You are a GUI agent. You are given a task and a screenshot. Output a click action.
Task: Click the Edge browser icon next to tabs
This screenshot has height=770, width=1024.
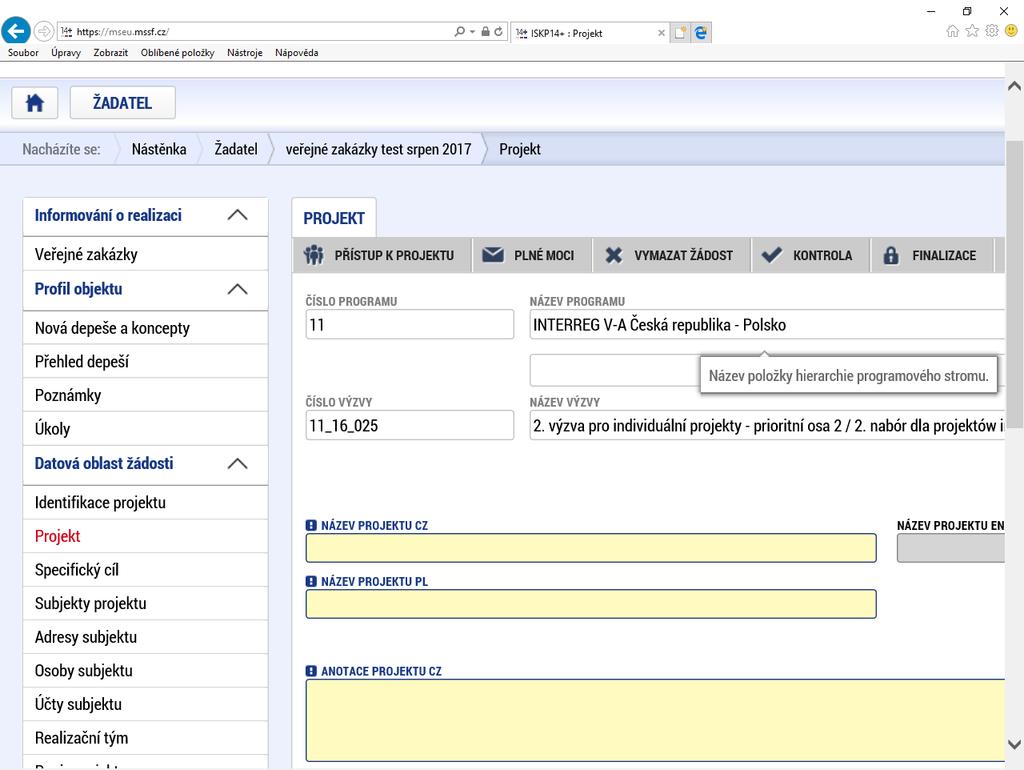[701, 33]
